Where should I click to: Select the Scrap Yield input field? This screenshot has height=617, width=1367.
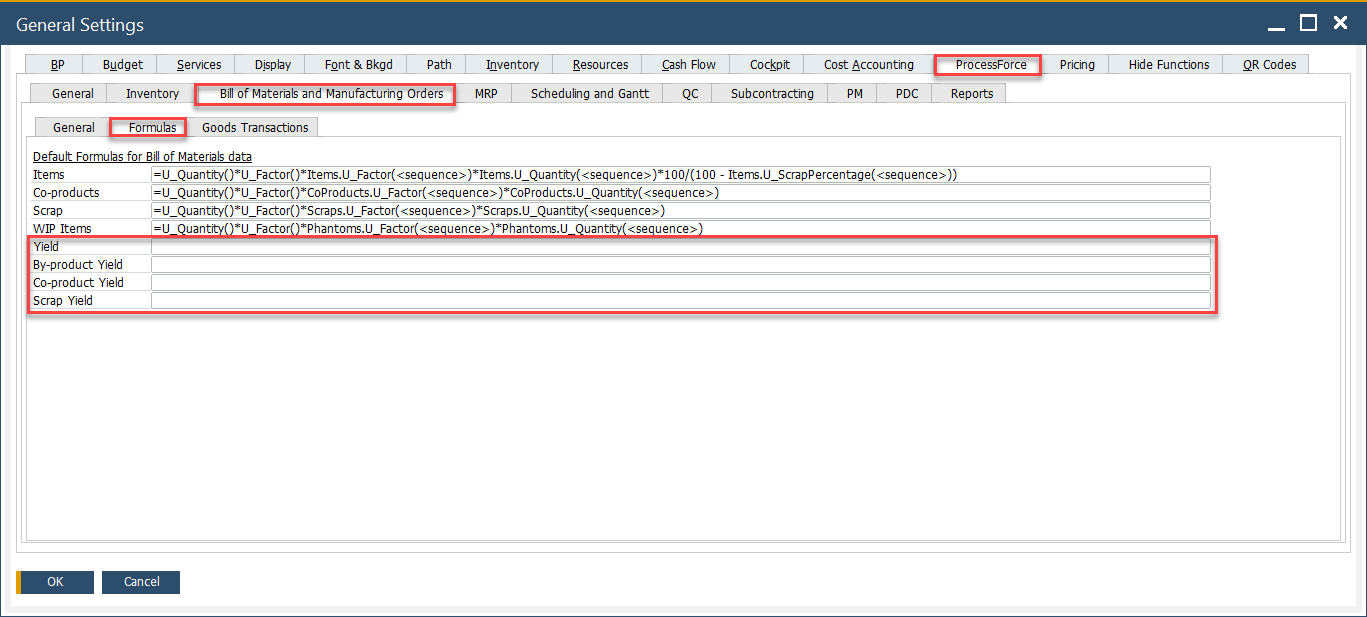click(x=680, y=301)
